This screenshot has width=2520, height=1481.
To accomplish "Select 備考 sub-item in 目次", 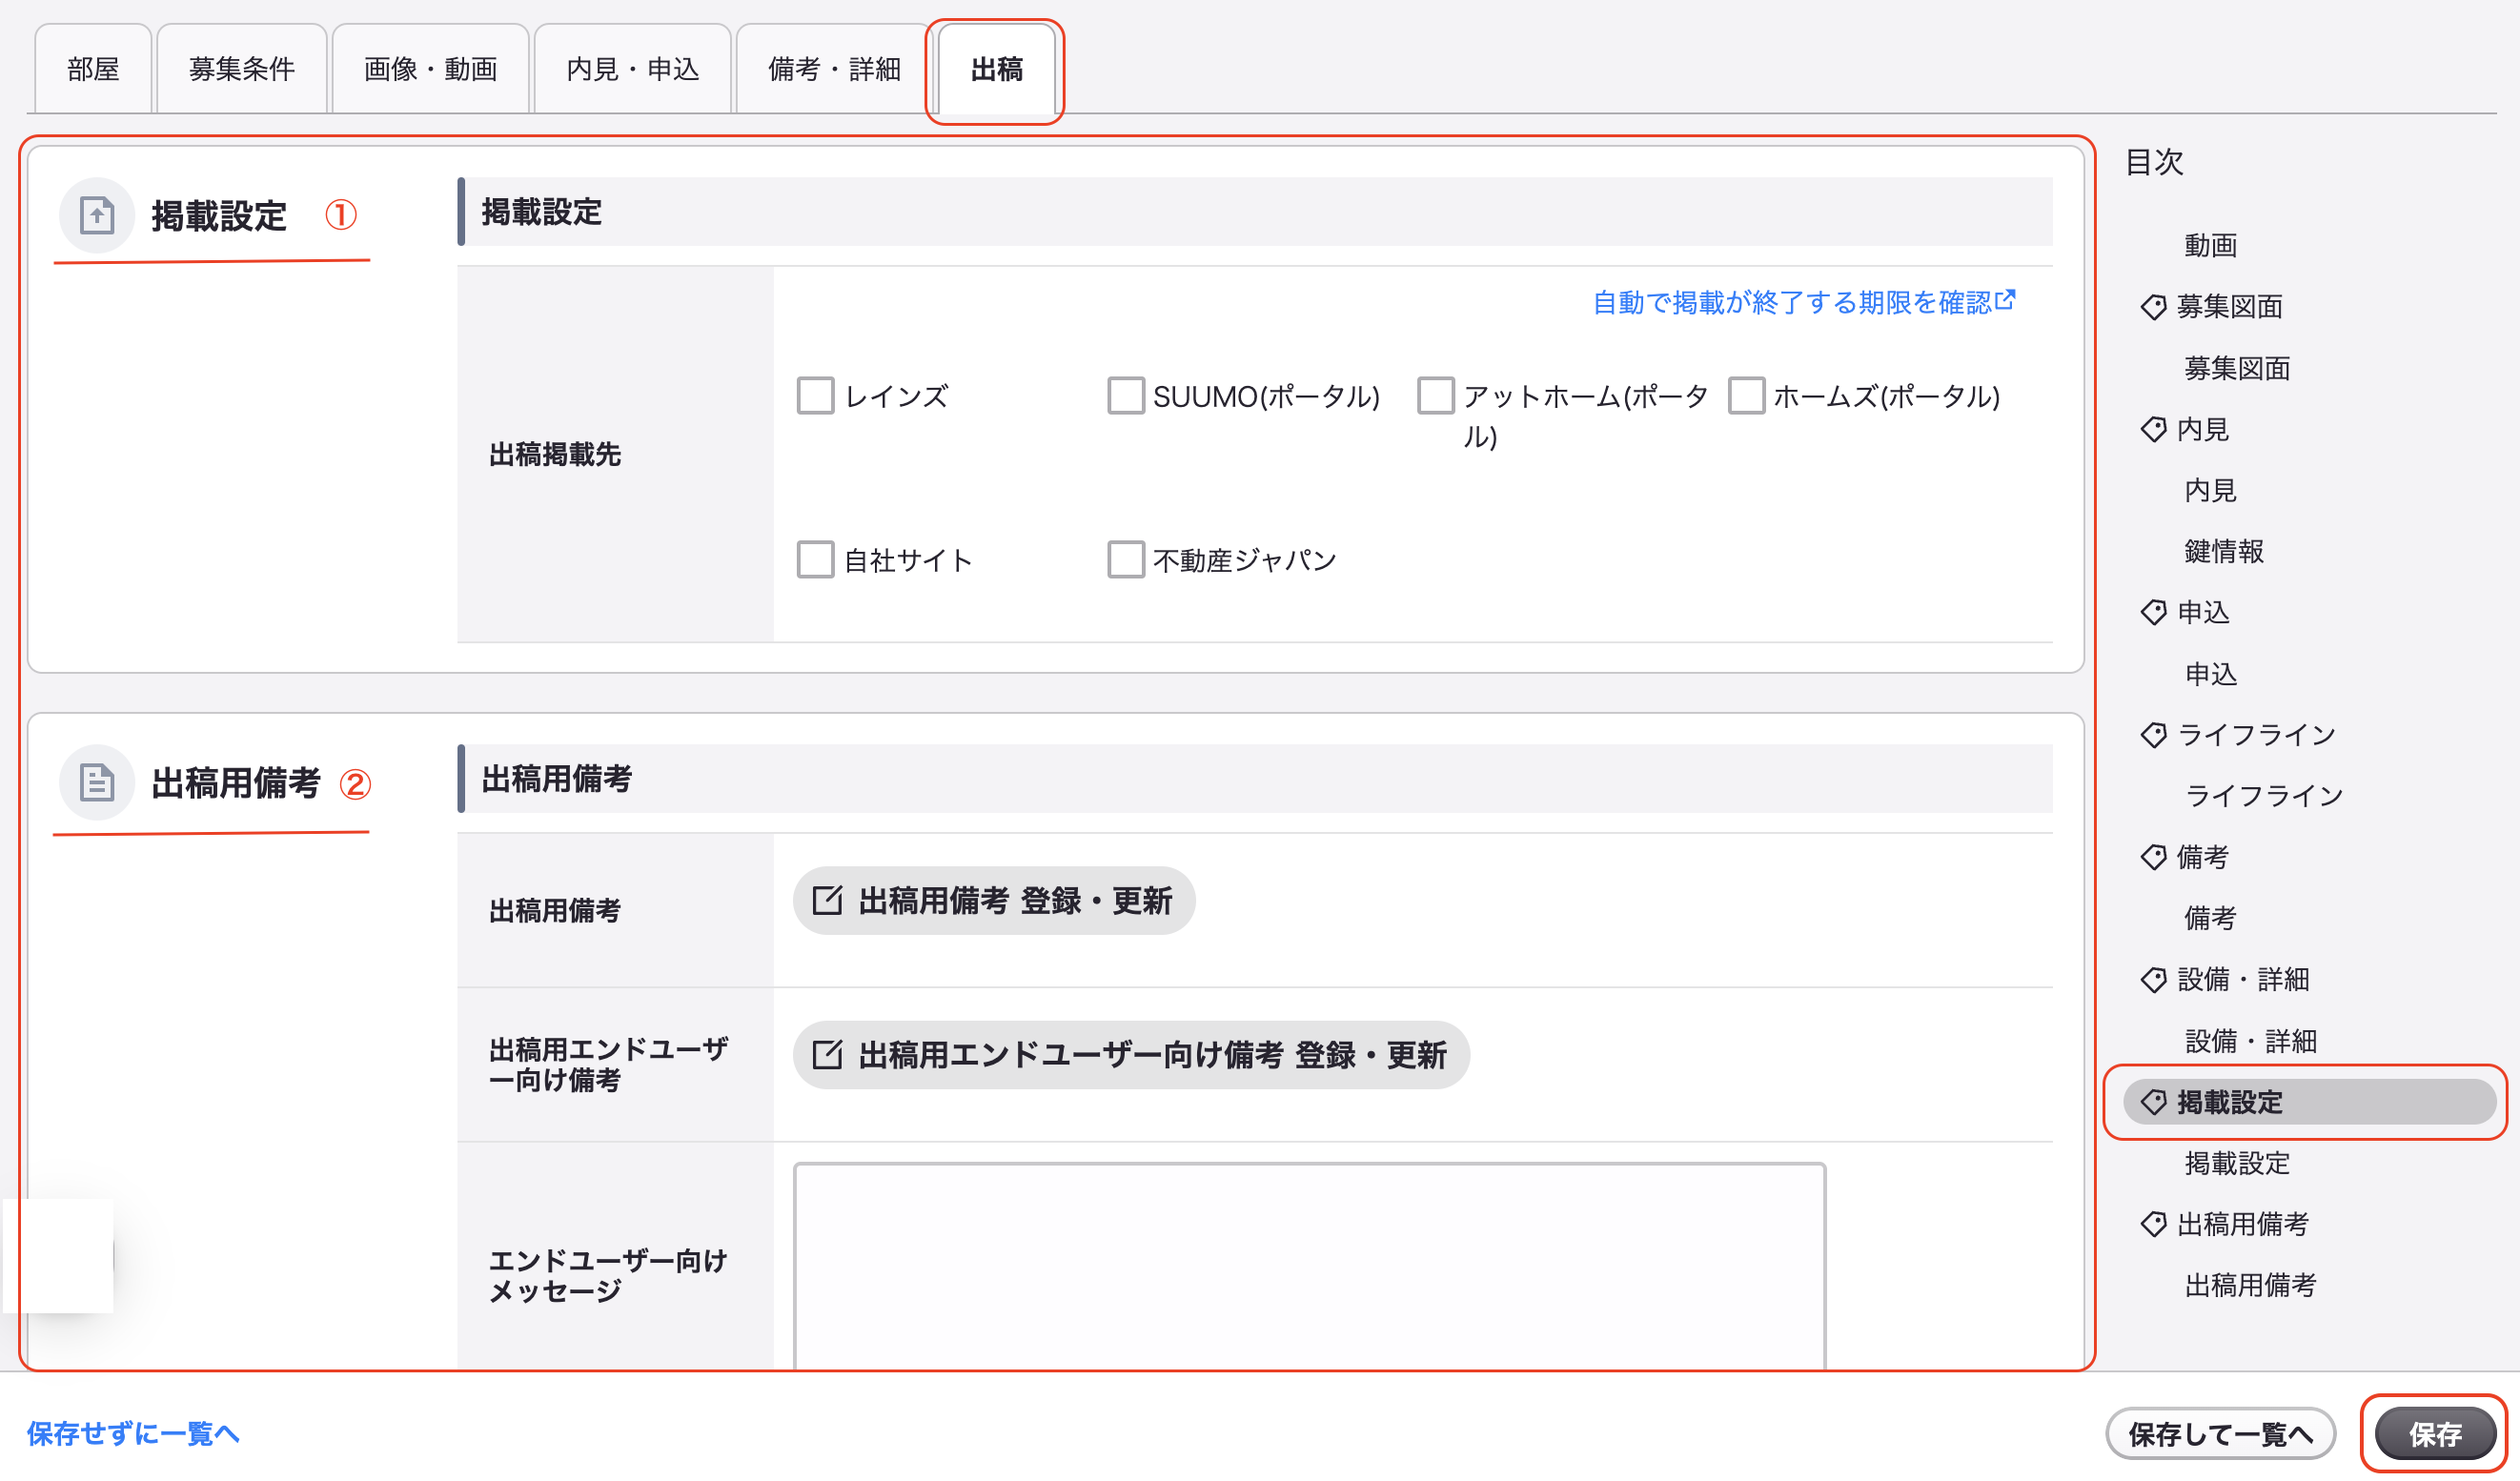I will click(x=2210, y=918).
